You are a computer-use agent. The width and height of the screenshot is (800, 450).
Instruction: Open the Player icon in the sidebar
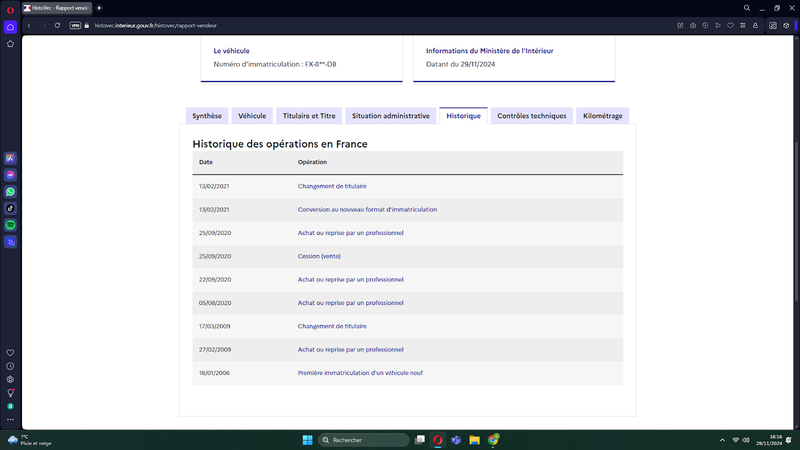(x=10, y=242)
